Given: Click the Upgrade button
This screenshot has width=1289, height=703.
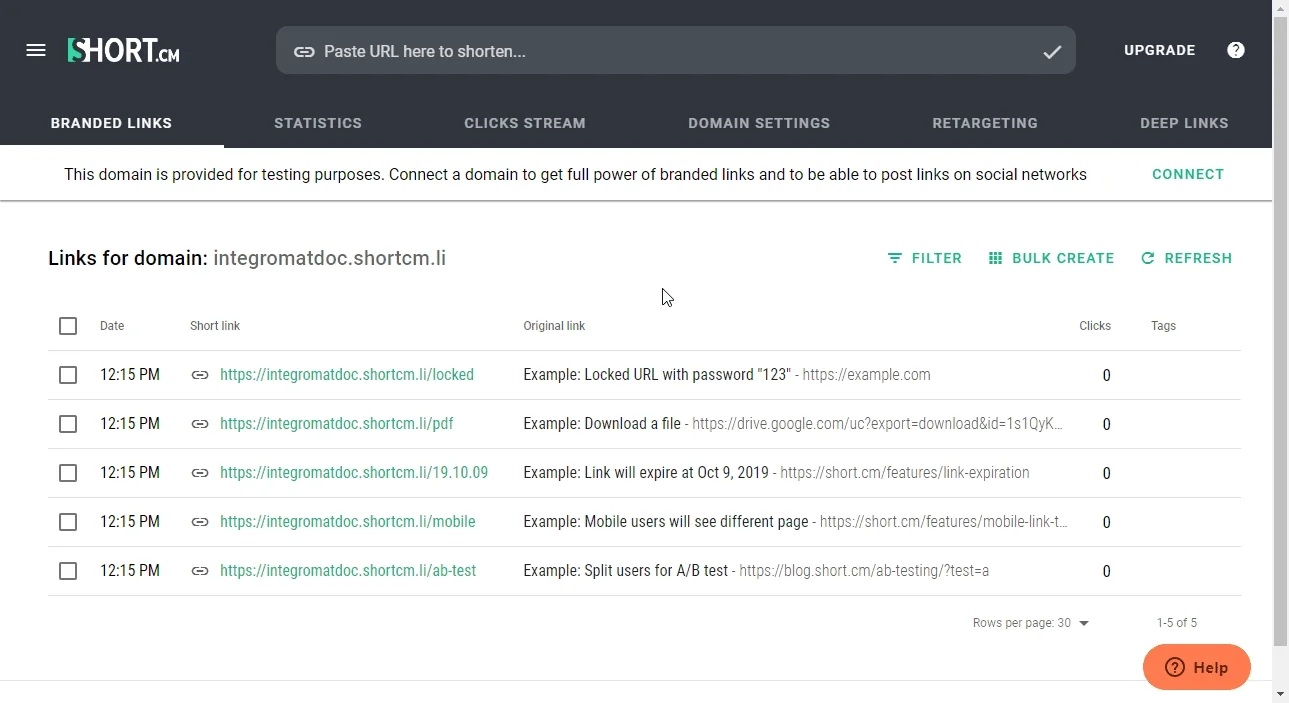Looking at the screenshot, I should click(x=1160, y=50).
